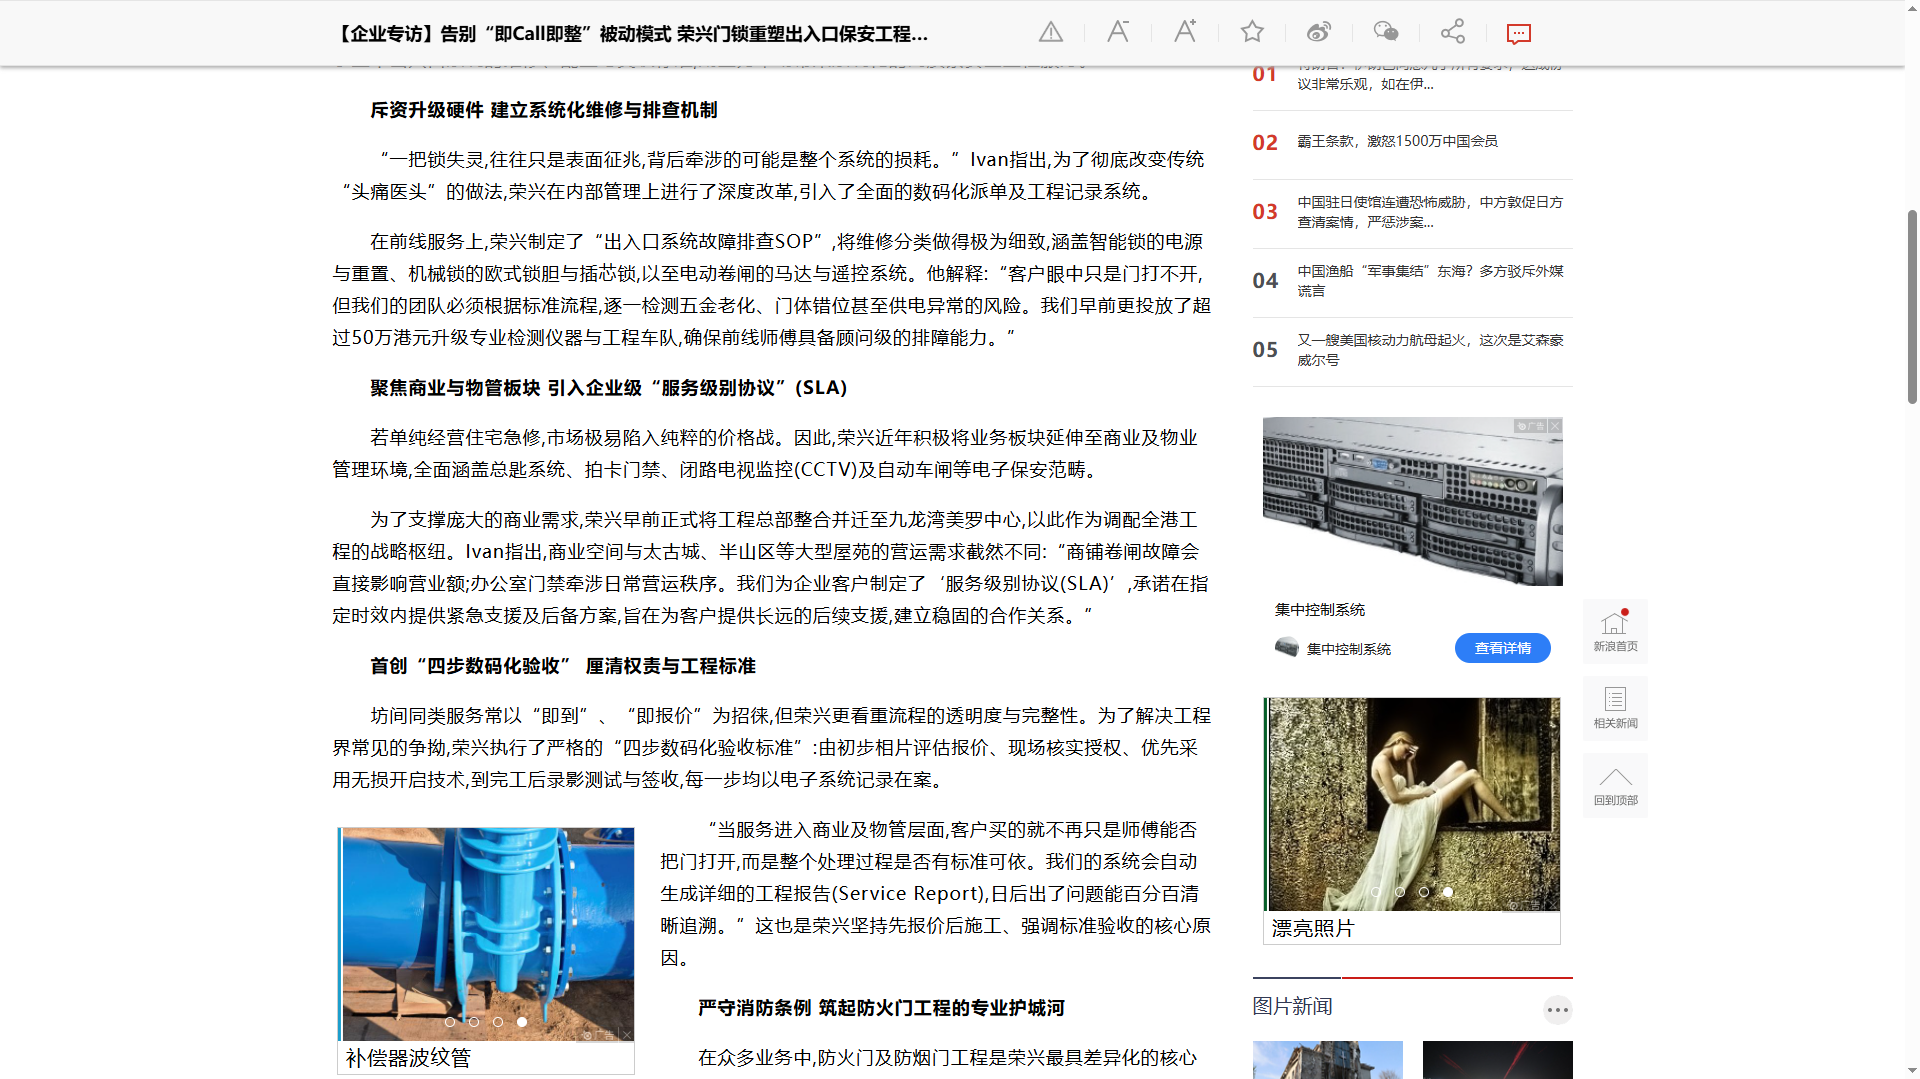1920x1079 pixels.
Task: Go to 新浪首页 via house icon
Action: [1615, 631]
